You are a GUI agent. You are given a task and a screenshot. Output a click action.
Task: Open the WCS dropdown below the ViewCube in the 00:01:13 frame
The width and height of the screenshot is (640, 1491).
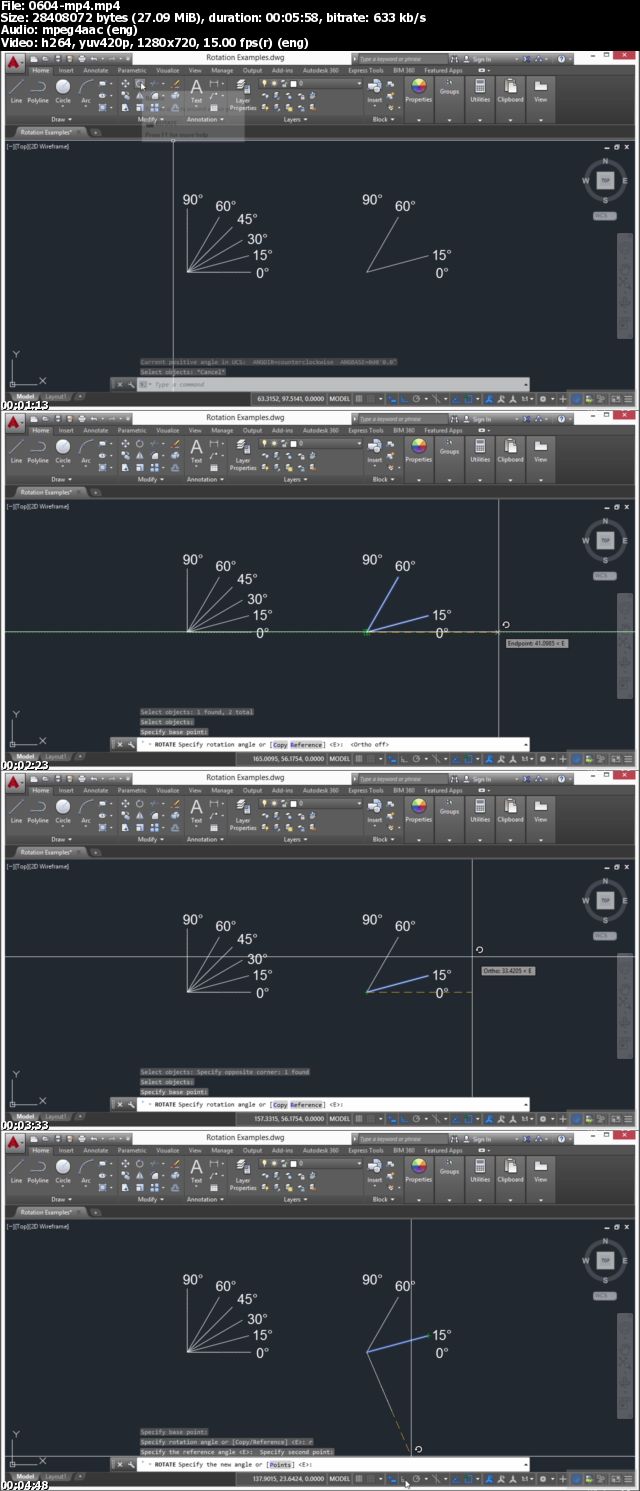coord(605,215)
